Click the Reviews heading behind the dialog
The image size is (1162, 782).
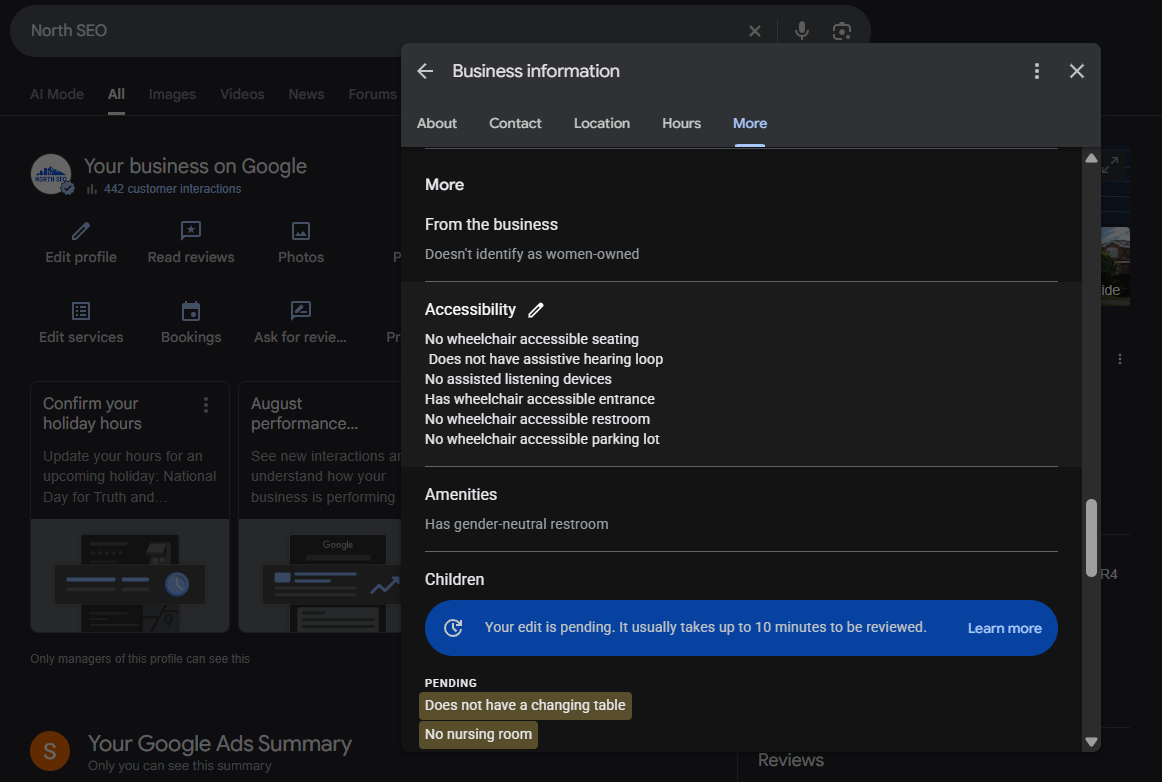[x=791, y=761]
